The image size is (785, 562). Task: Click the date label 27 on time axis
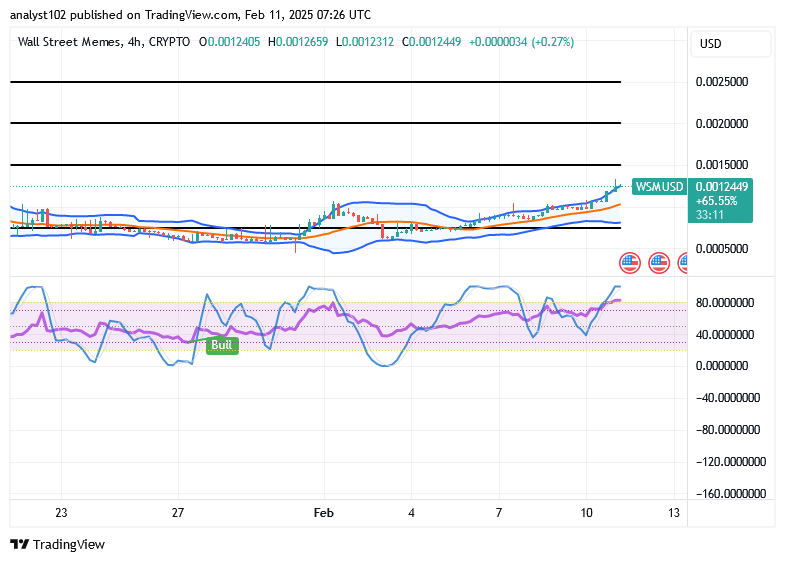[x=178, y=513]
